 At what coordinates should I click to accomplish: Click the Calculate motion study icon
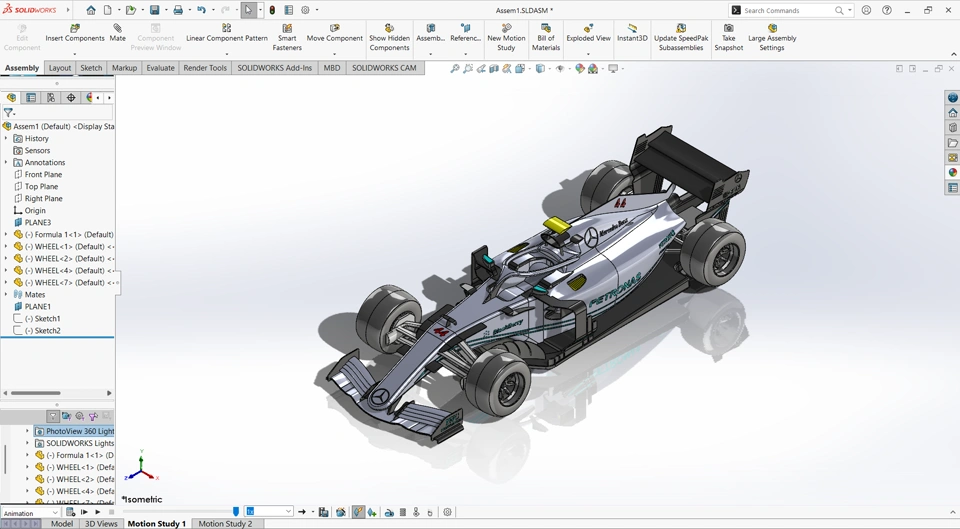(x=70, y=512)
